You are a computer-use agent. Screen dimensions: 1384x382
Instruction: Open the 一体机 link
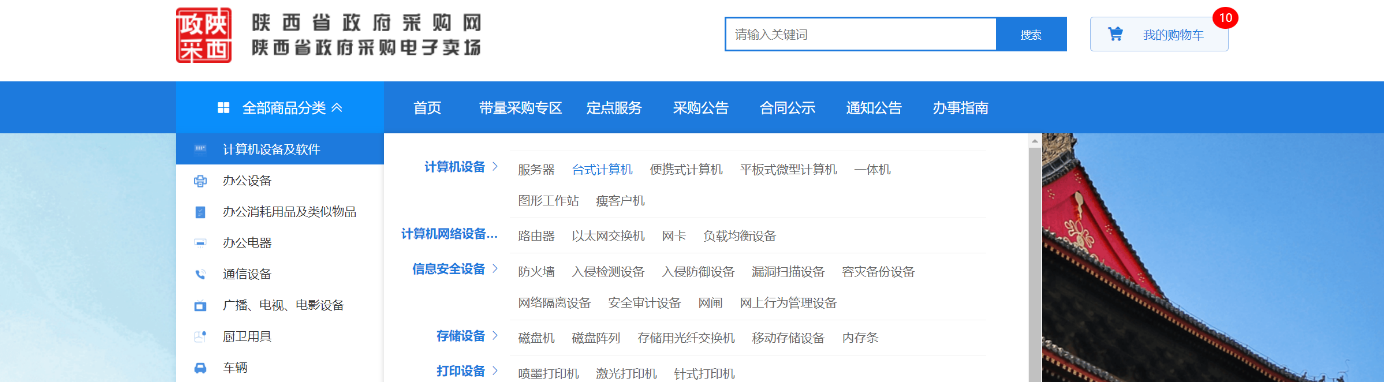[873, 169]
